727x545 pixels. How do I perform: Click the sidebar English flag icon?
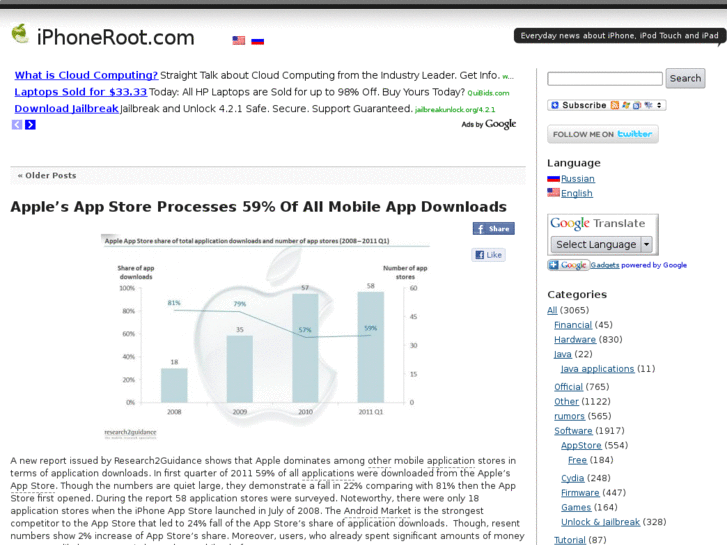pos(553,192)
